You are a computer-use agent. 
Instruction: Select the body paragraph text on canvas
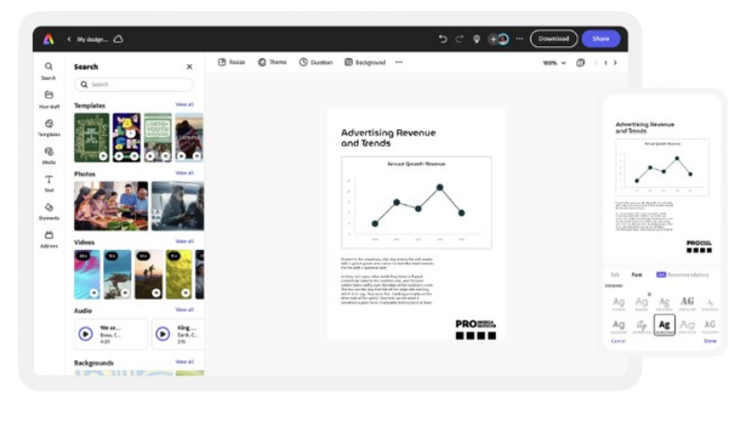[x=387, y=281]
